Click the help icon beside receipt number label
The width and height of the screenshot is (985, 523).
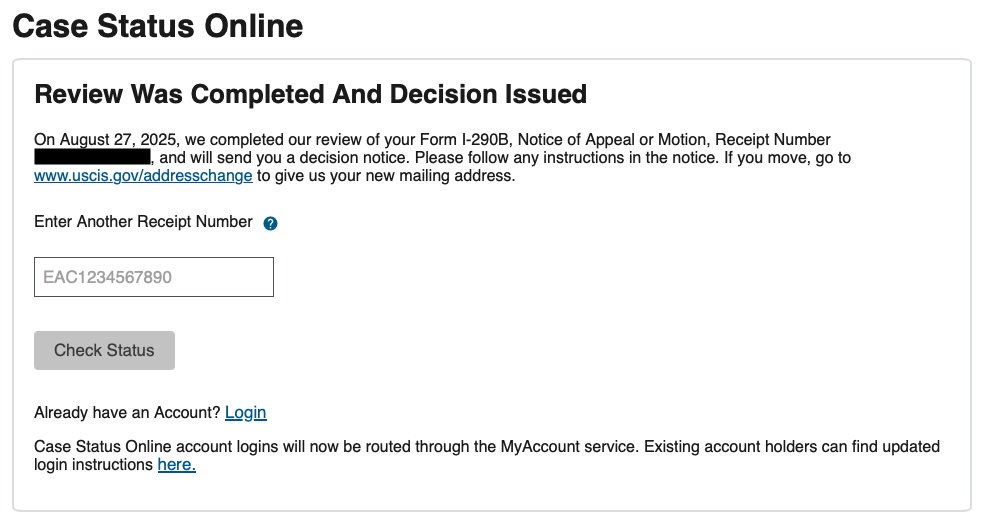270,223
